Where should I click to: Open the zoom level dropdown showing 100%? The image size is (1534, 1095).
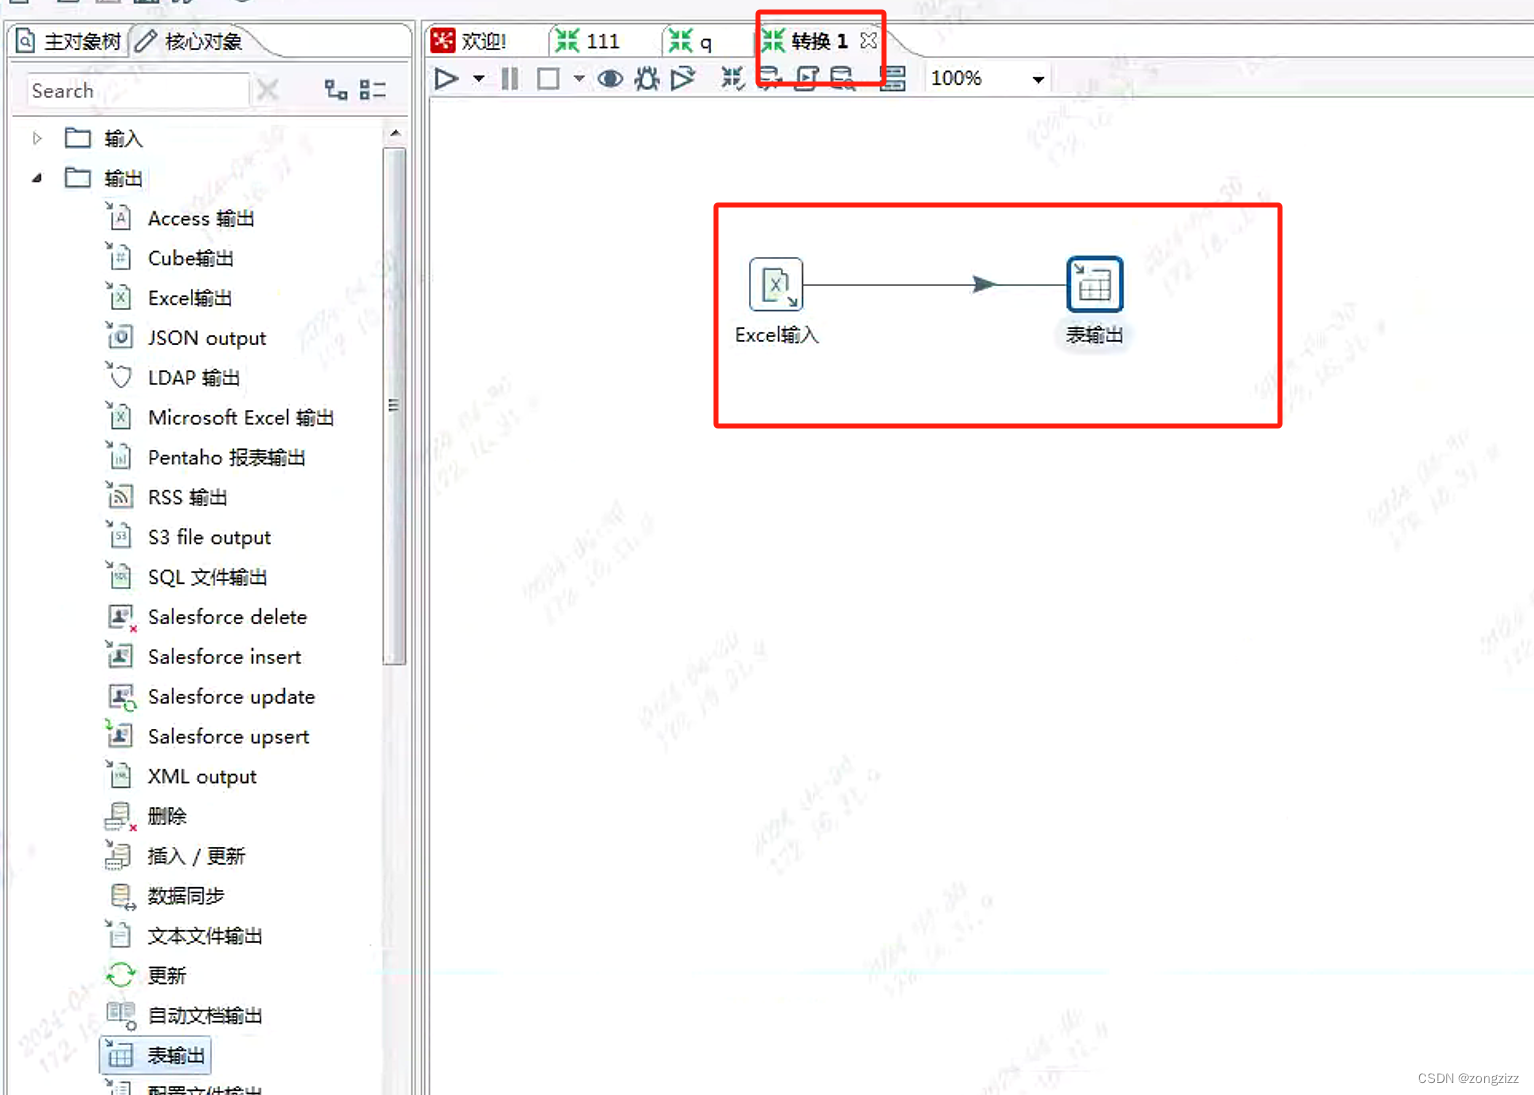(x=1036, y=78)
